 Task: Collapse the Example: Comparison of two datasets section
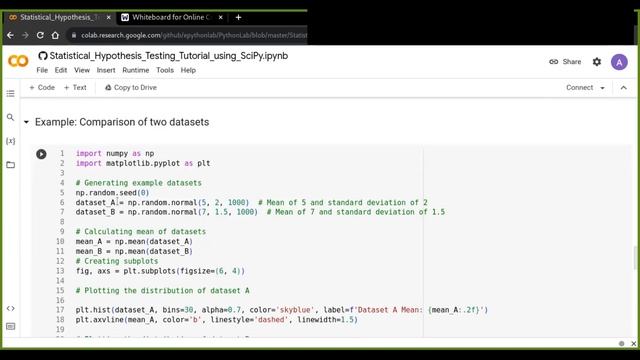coord(27,122)
